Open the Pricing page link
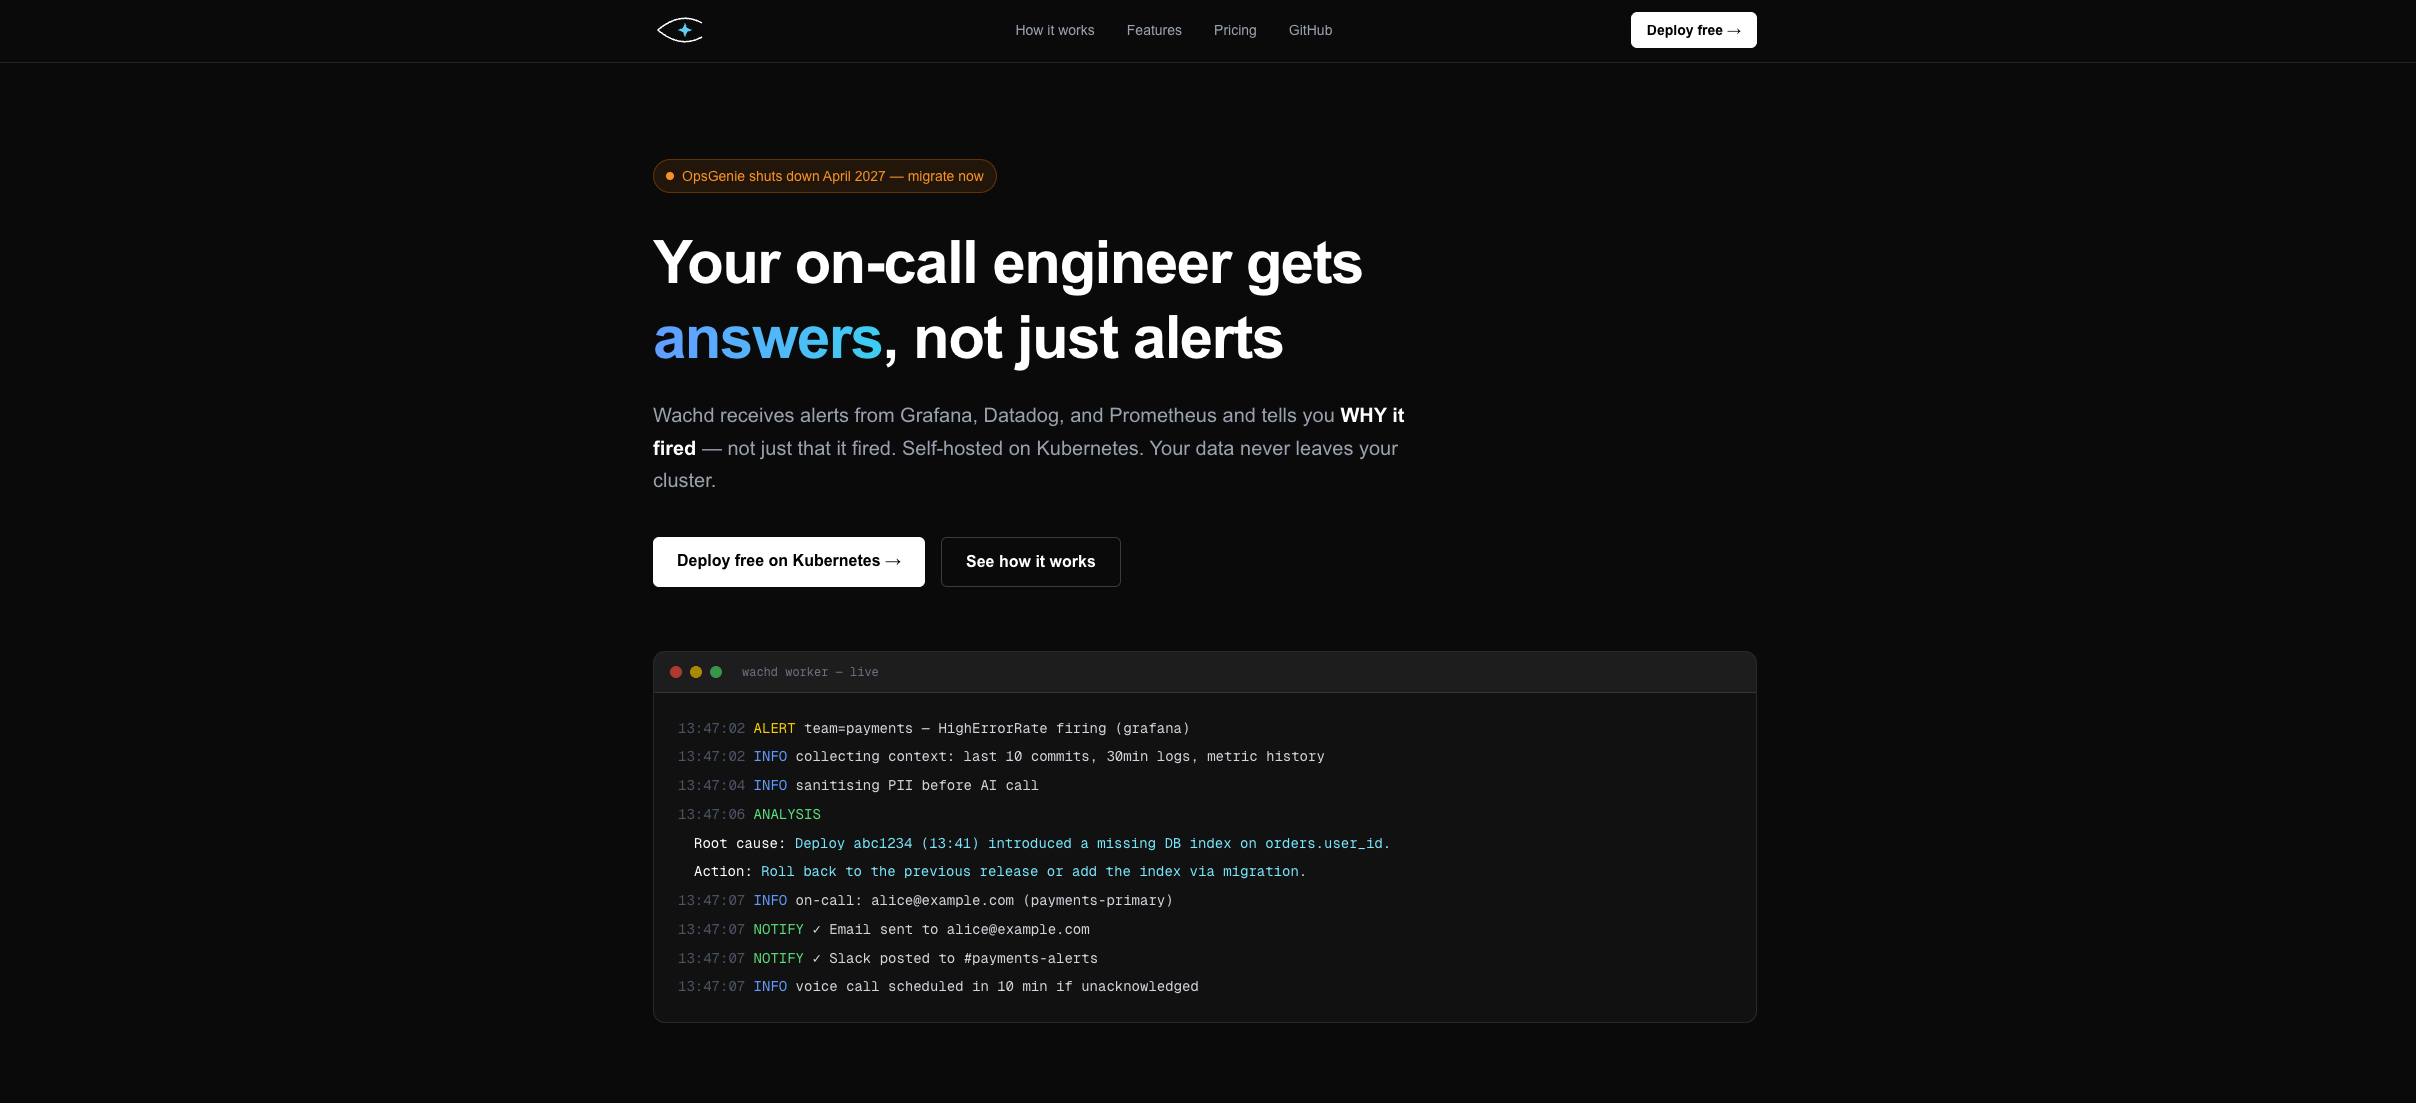The width and height of the screenshot is (2416, 1103). point(1235,30)
